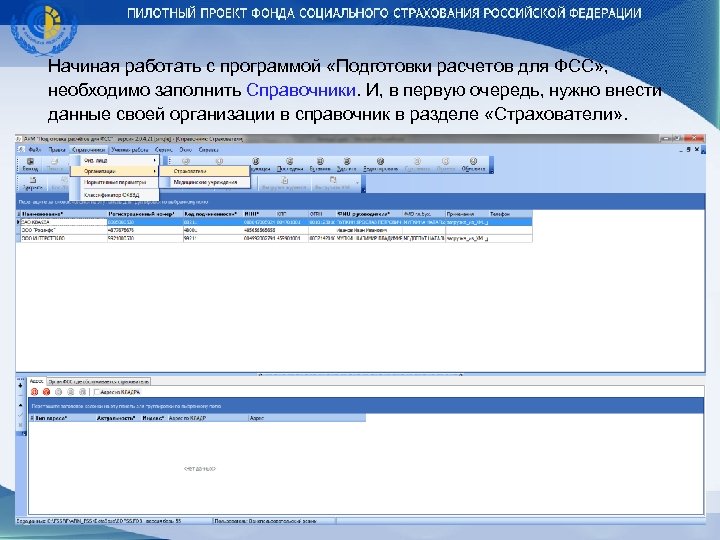Select the first organization row (ЗАО)
This screenshot has height=540, width=720.
point(274,222)
